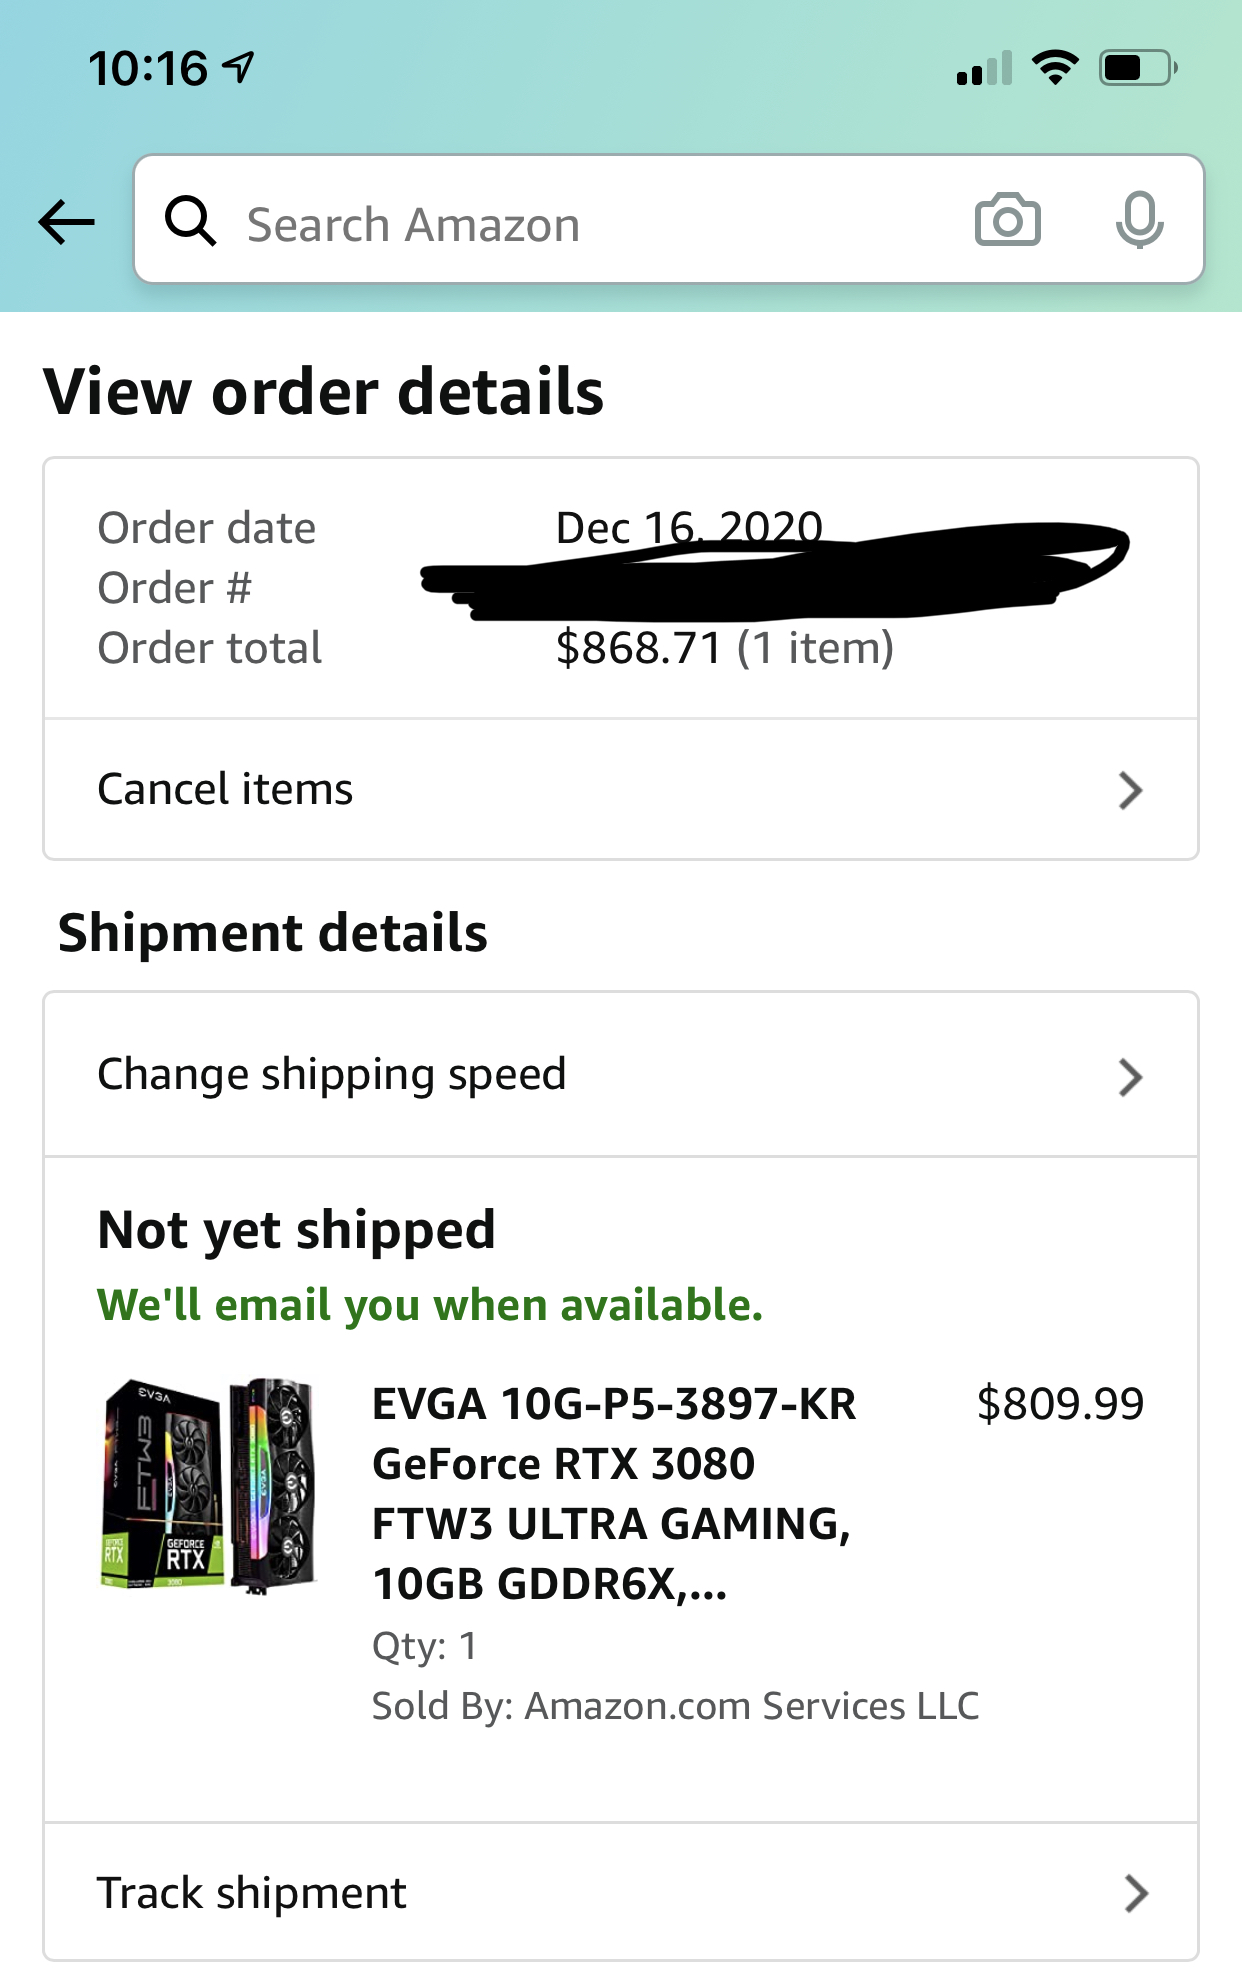Tap the location arrow beside the time
The width and height of the screenshot is (1242, 1982).
pyautogui.click(x=238, y=67)
